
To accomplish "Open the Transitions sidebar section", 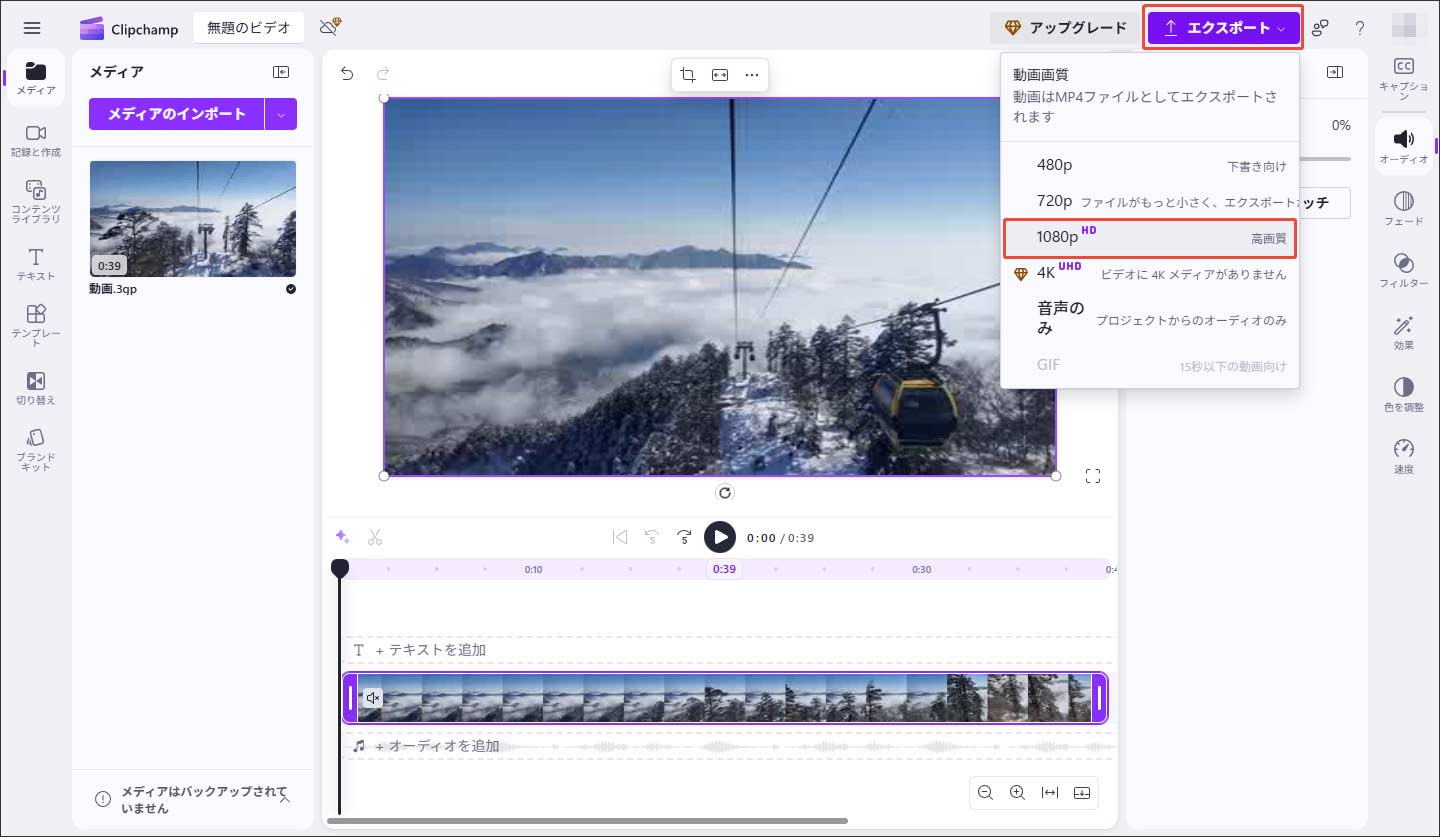I will [x=36, y=388].
